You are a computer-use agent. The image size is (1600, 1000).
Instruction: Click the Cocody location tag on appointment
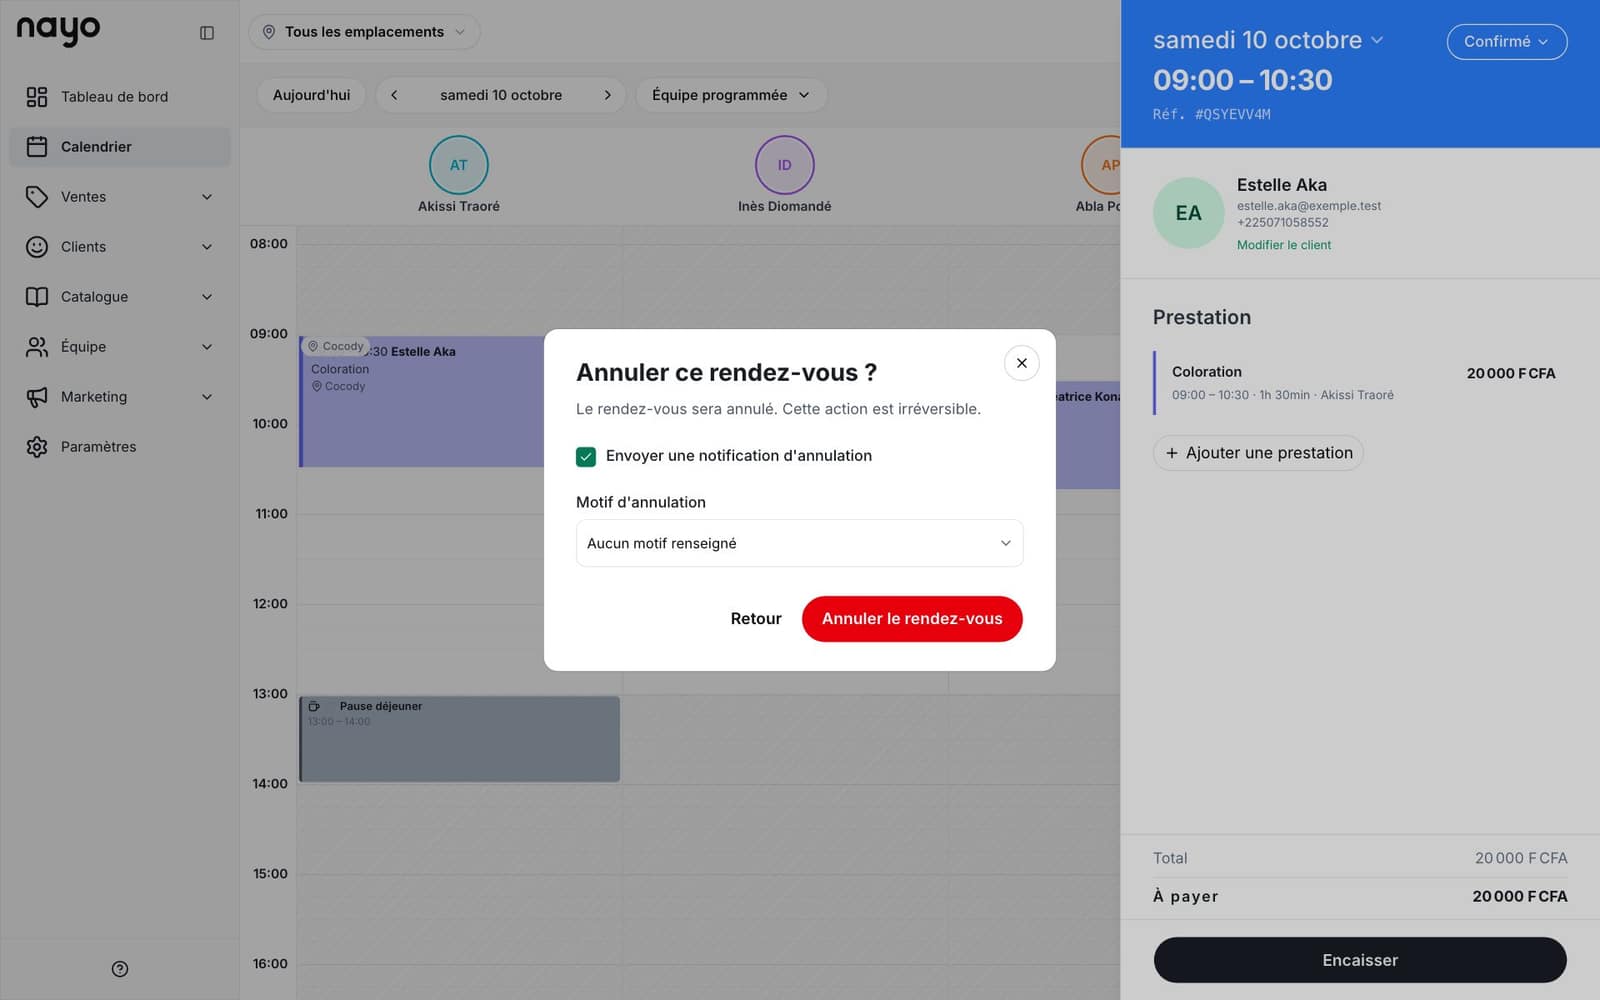pyautogui.click(x=335, y=346)
